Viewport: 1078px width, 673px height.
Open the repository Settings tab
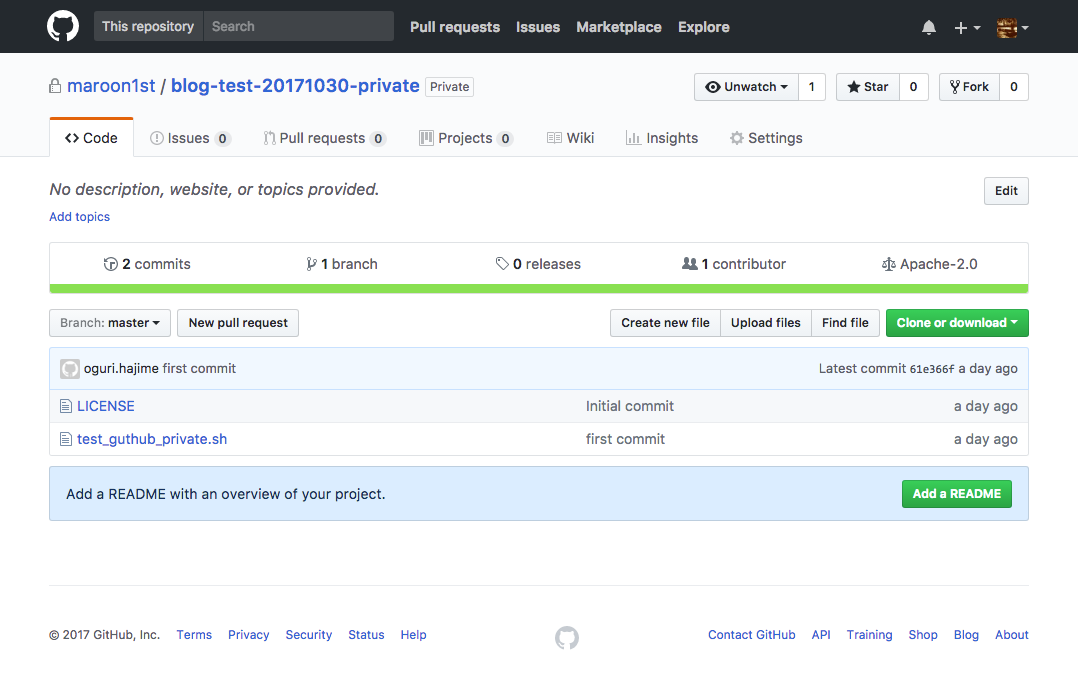pyautogui.click(x=766, y=137)
